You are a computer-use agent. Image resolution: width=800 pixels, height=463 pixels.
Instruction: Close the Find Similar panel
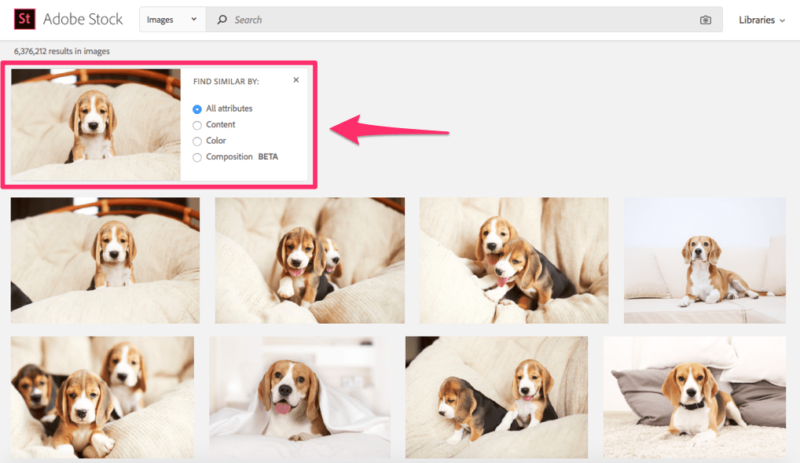point(296,80)
